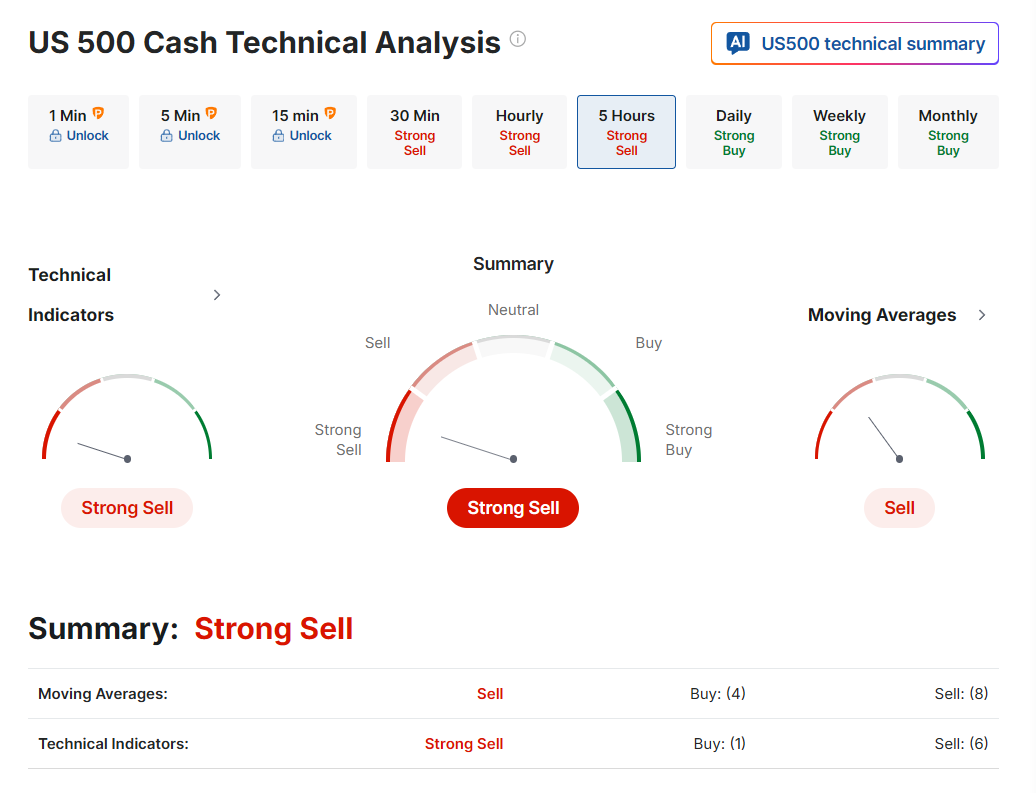Click the red Strong Sell summary badge
Viewport: 1036px width, 793px height.
[513, 508]
